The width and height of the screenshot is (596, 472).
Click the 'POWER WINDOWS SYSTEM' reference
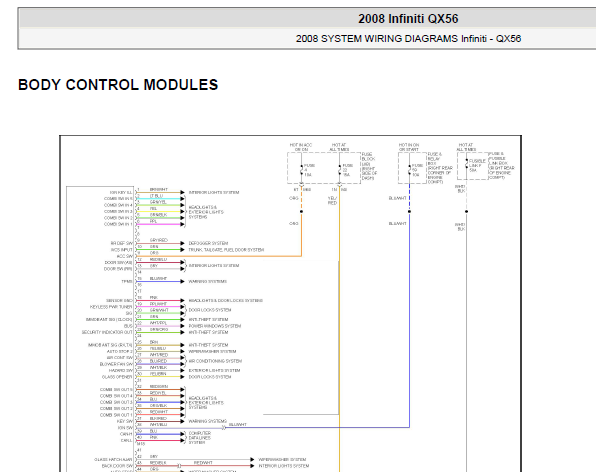(215, 326)
